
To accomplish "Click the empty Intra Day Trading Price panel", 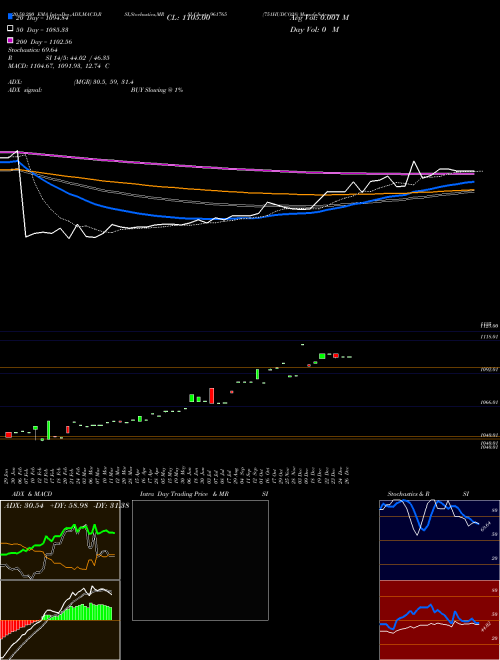I will (200, 560).
